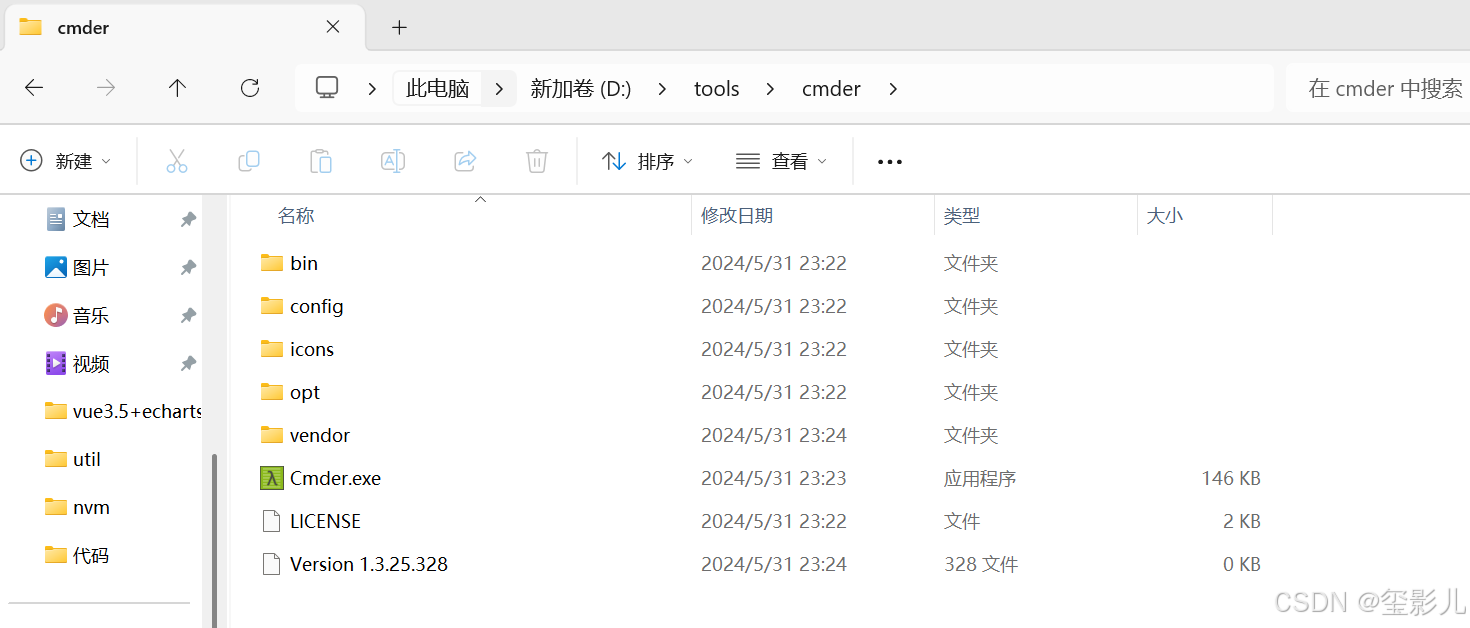This screenshot has height=628, width=1470.
Task: Select the Version 1.3.25.328 file name
Action: tap(369, 564)
